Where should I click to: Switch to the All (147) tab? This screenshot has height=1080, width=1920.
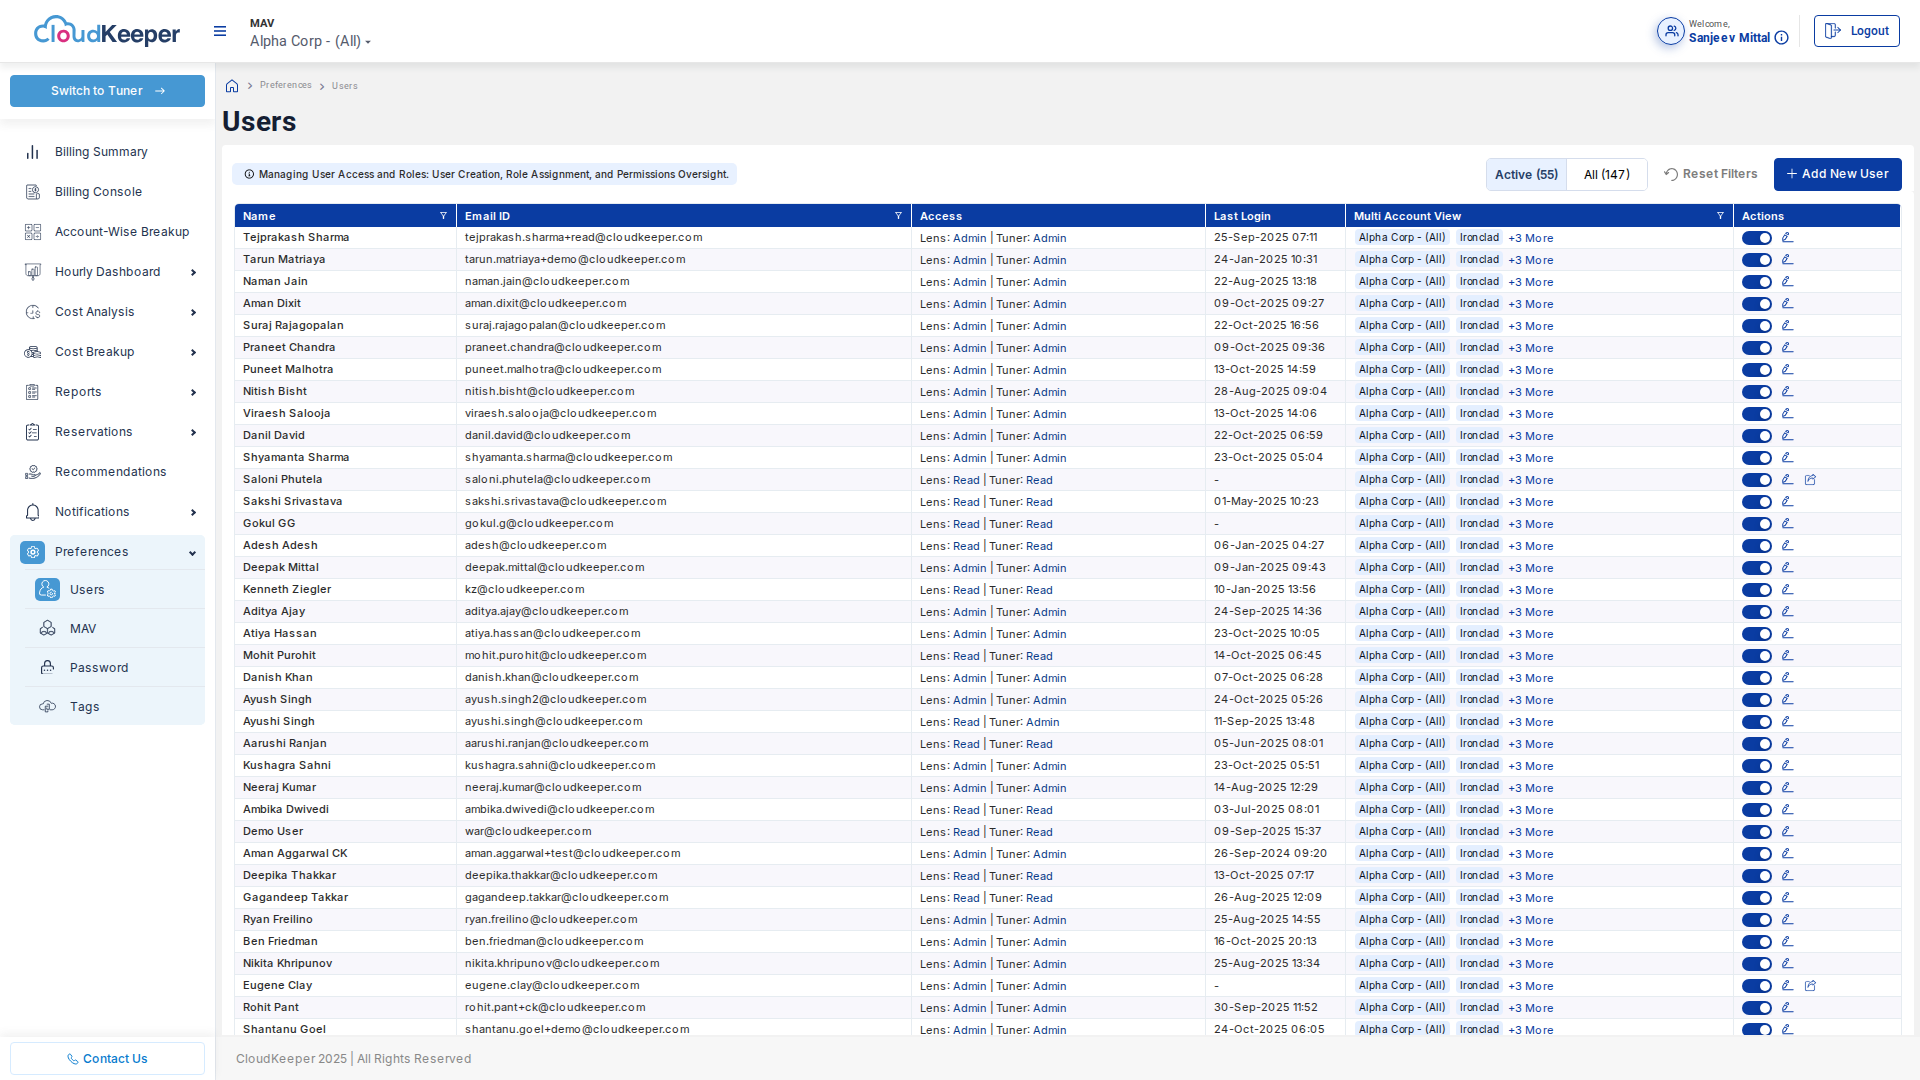(1606, 174)
